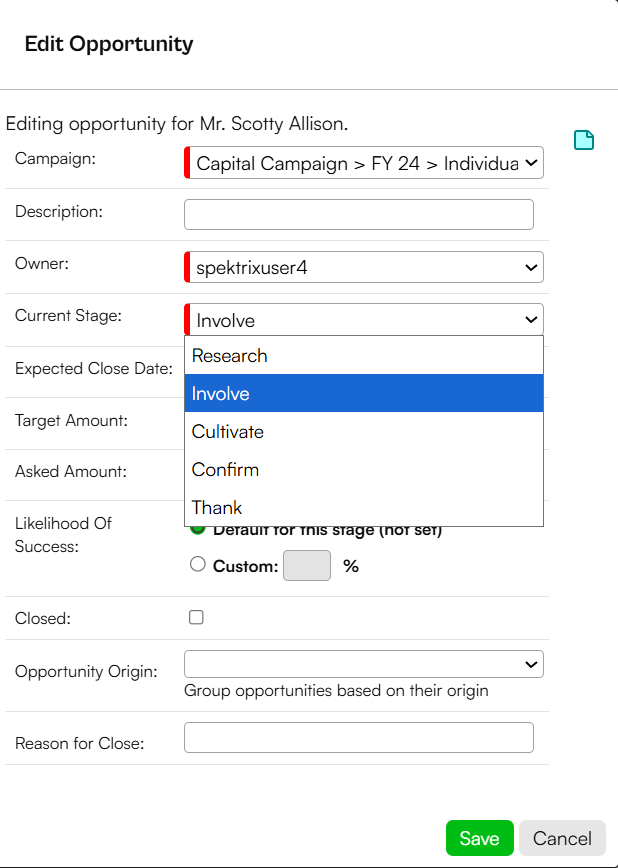Click the Reason for Close field
Image resolution: width=618 pixels, height=868 pixels.
tap(359, 737)
